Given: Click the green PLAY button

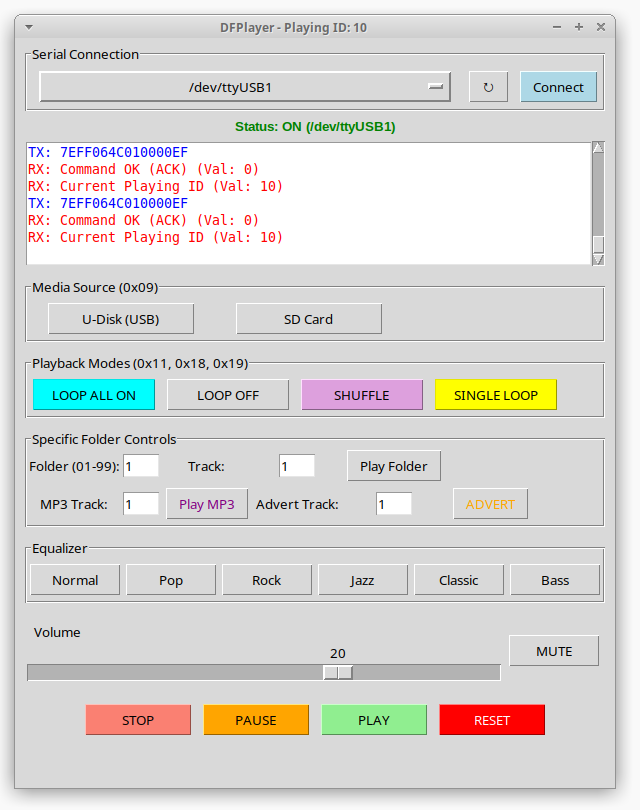Looking at the screenshot, I should coord(374,720).
